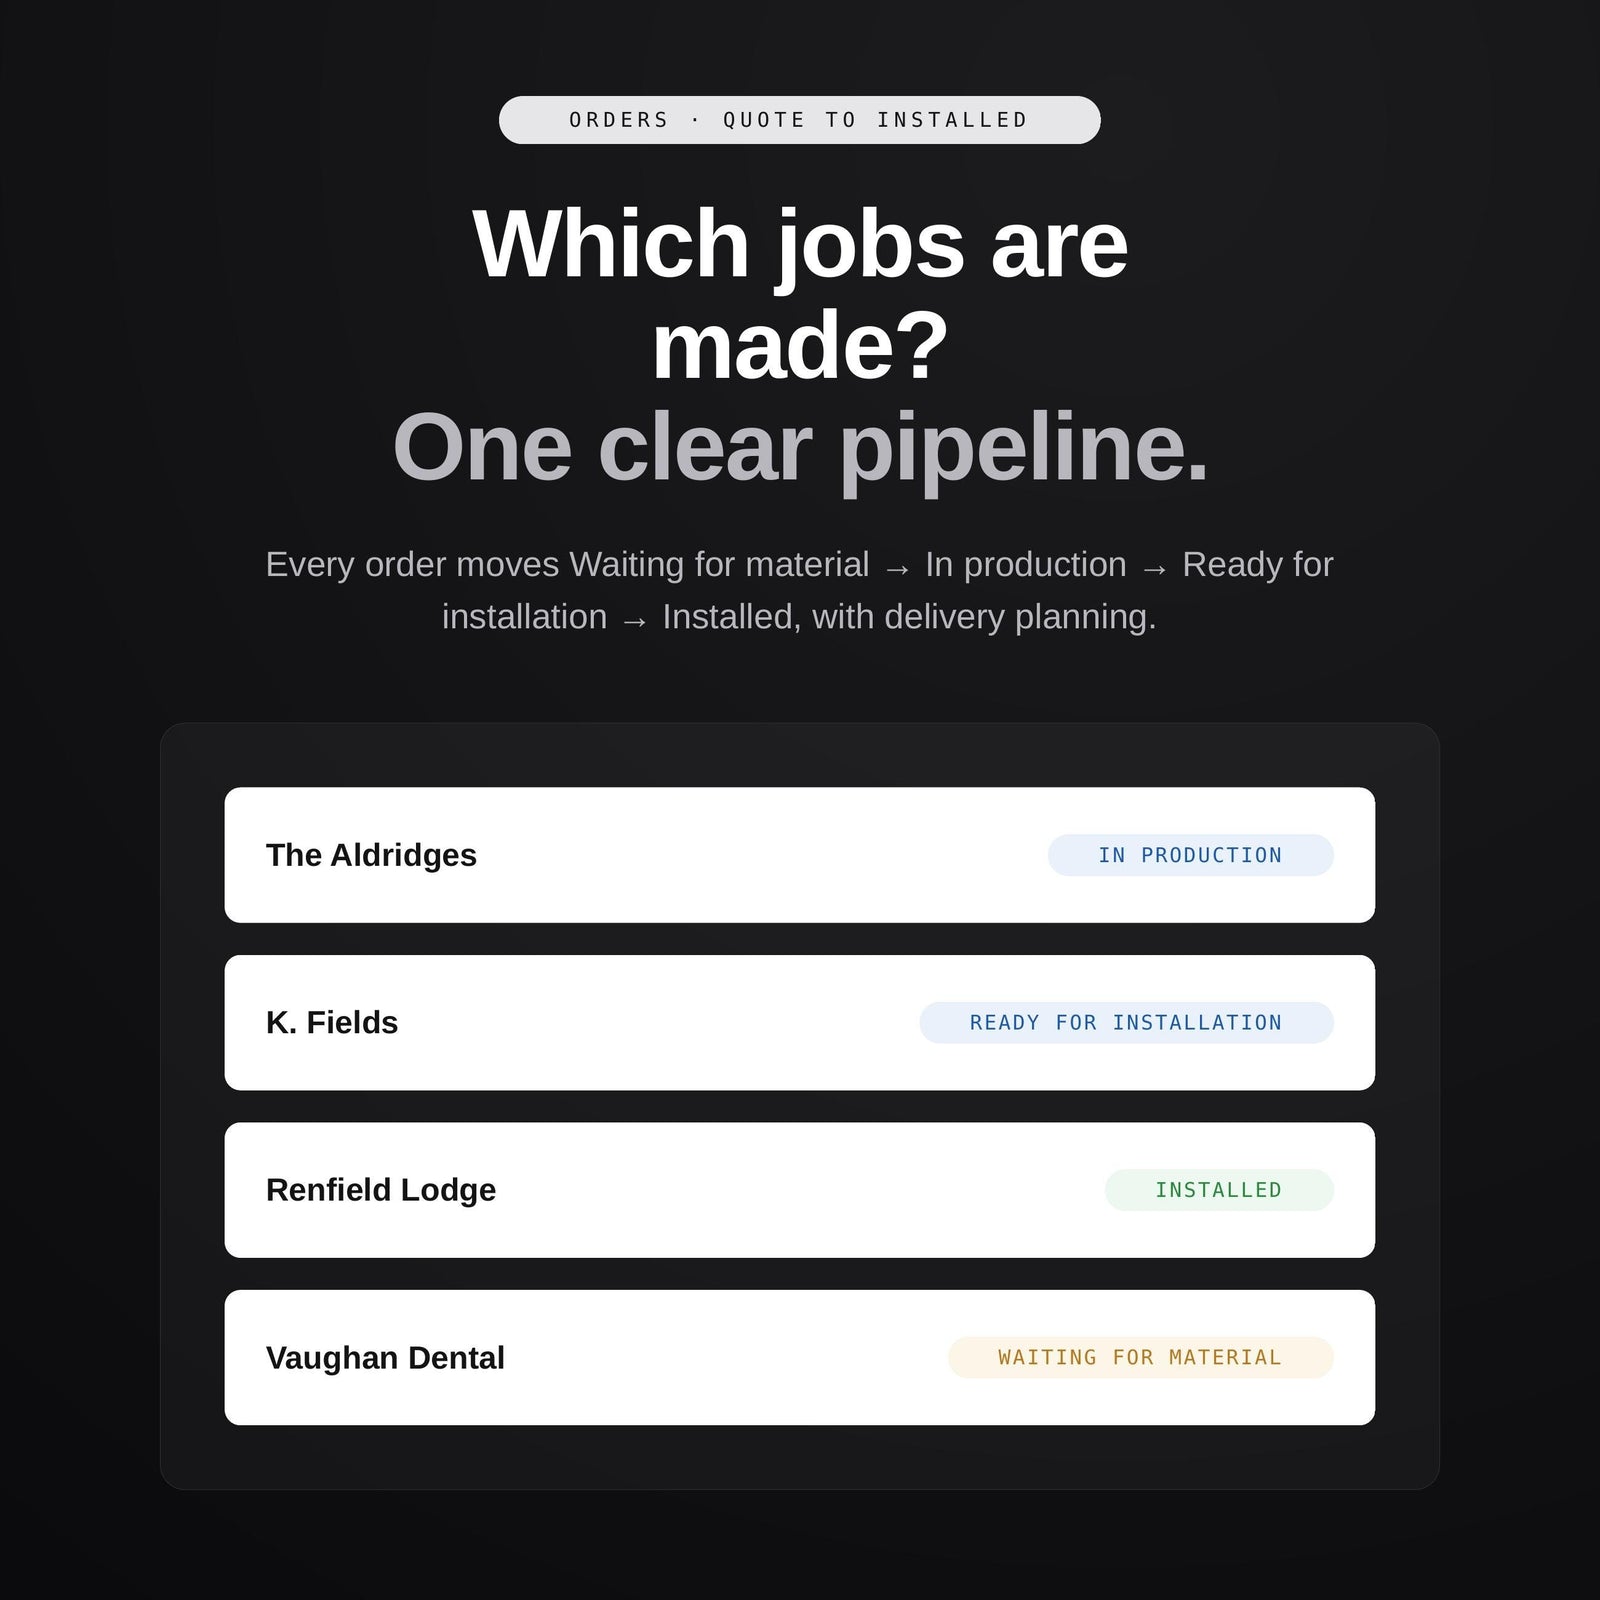Select the name text 'Vaughan Dental'
Image resolution: width=1600 pixels, height=1600 pixels.
(385, 1357)
